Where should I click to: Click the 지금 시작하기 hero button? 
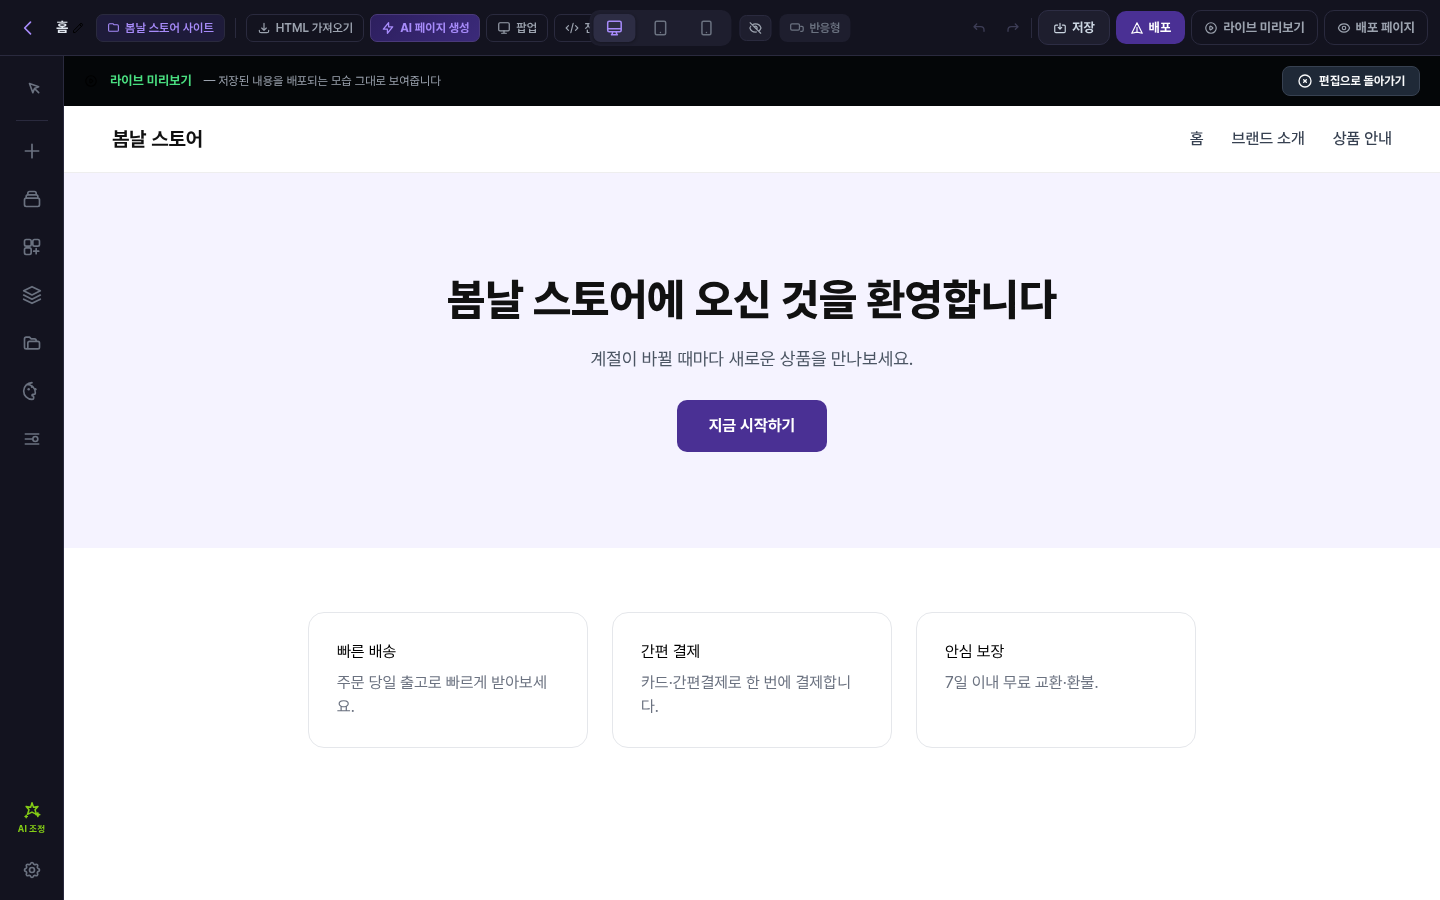pos(752,426)
